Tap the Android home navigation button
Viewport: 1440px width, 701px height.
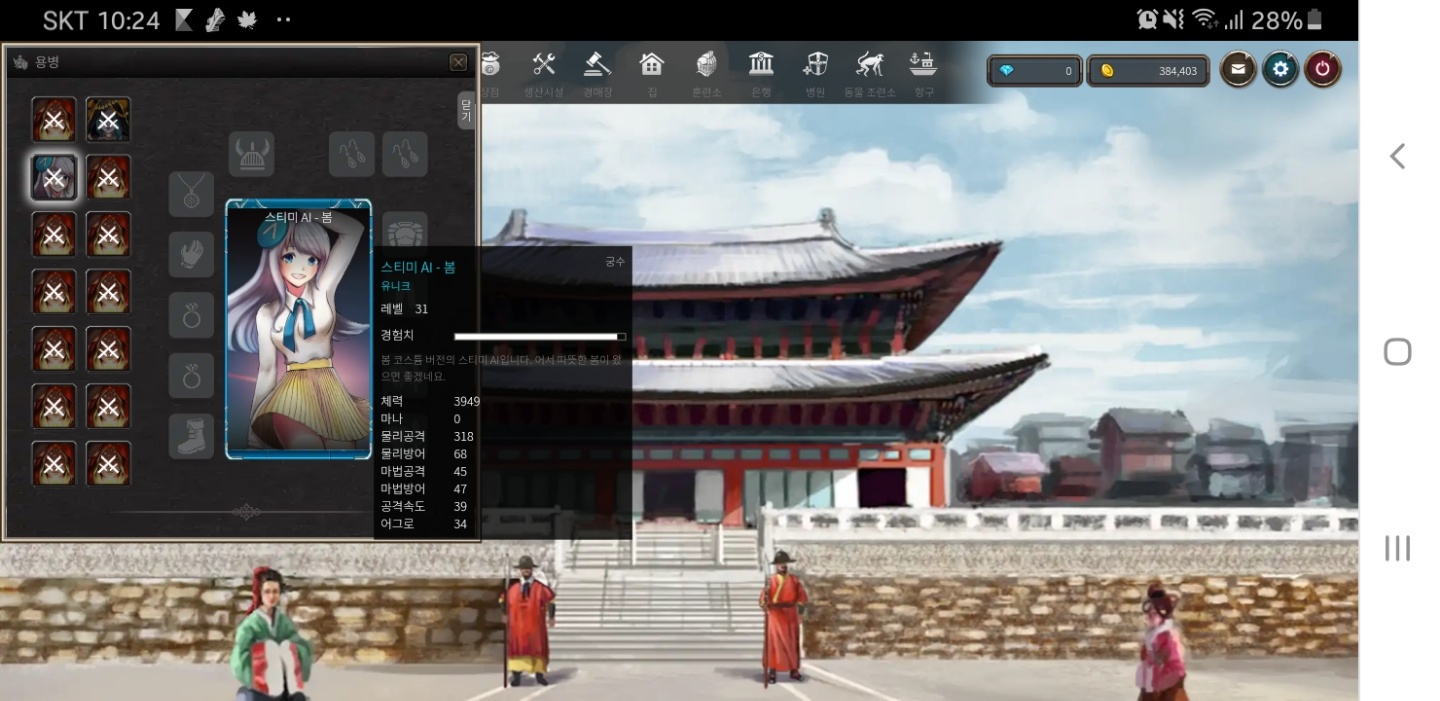[1397, 352]
